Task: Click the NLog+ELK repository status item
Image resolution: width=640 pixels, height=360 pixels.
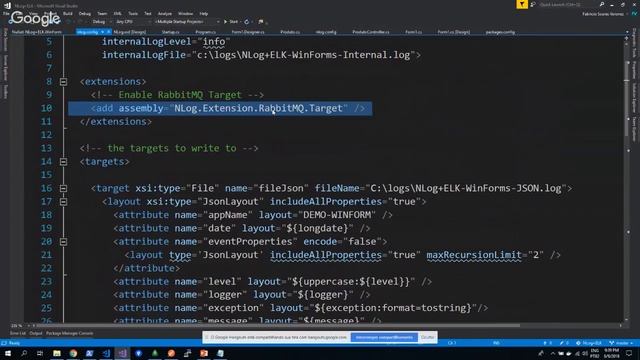Action: (589, 343)
